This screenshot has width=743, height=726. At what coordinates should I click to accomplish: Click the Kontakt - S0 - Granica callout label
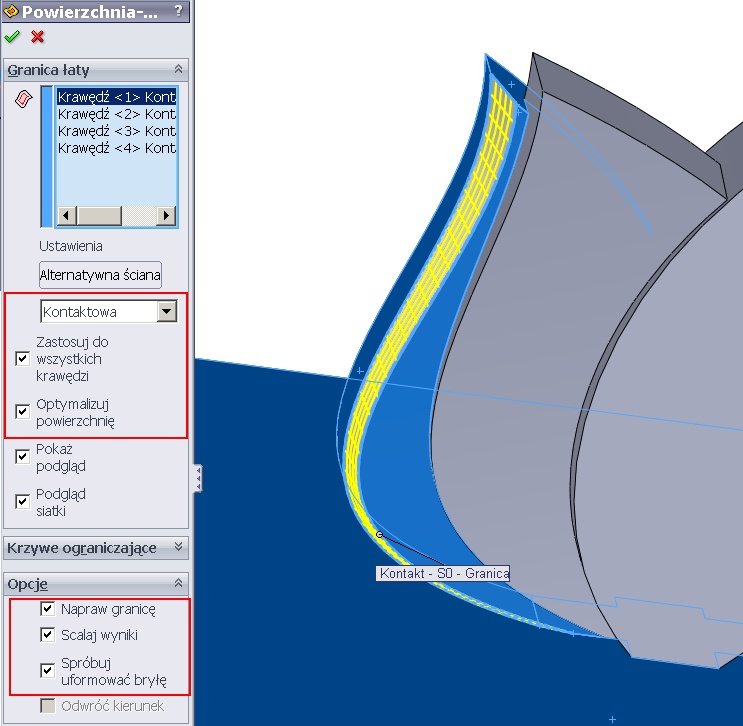click(443, 573)
